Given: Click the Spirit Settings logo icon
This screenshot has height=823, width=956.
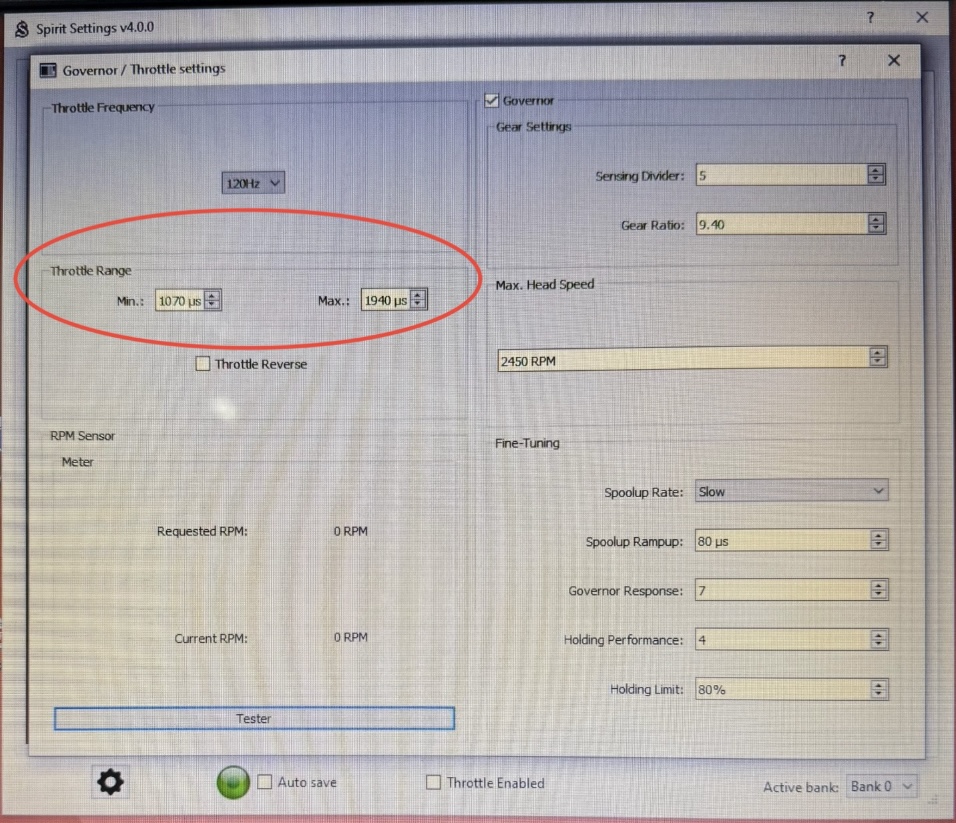Looking at the screenshot, I should [22, 28].
